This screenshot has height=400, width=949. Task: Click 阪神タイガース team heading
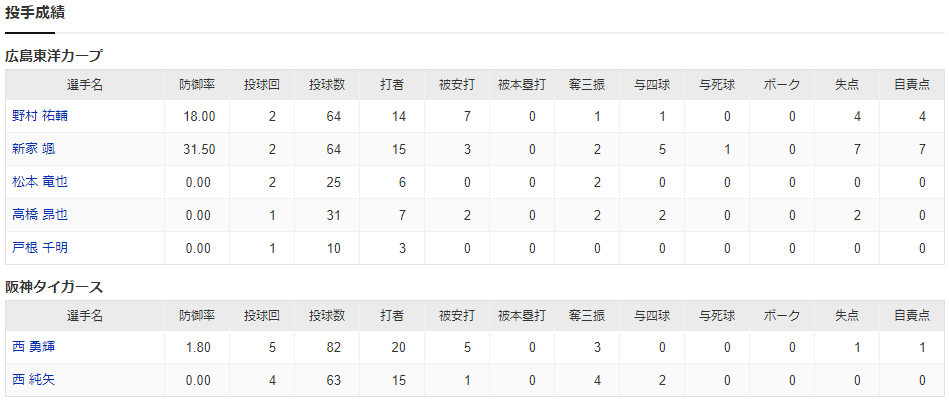tap(54, 286)
